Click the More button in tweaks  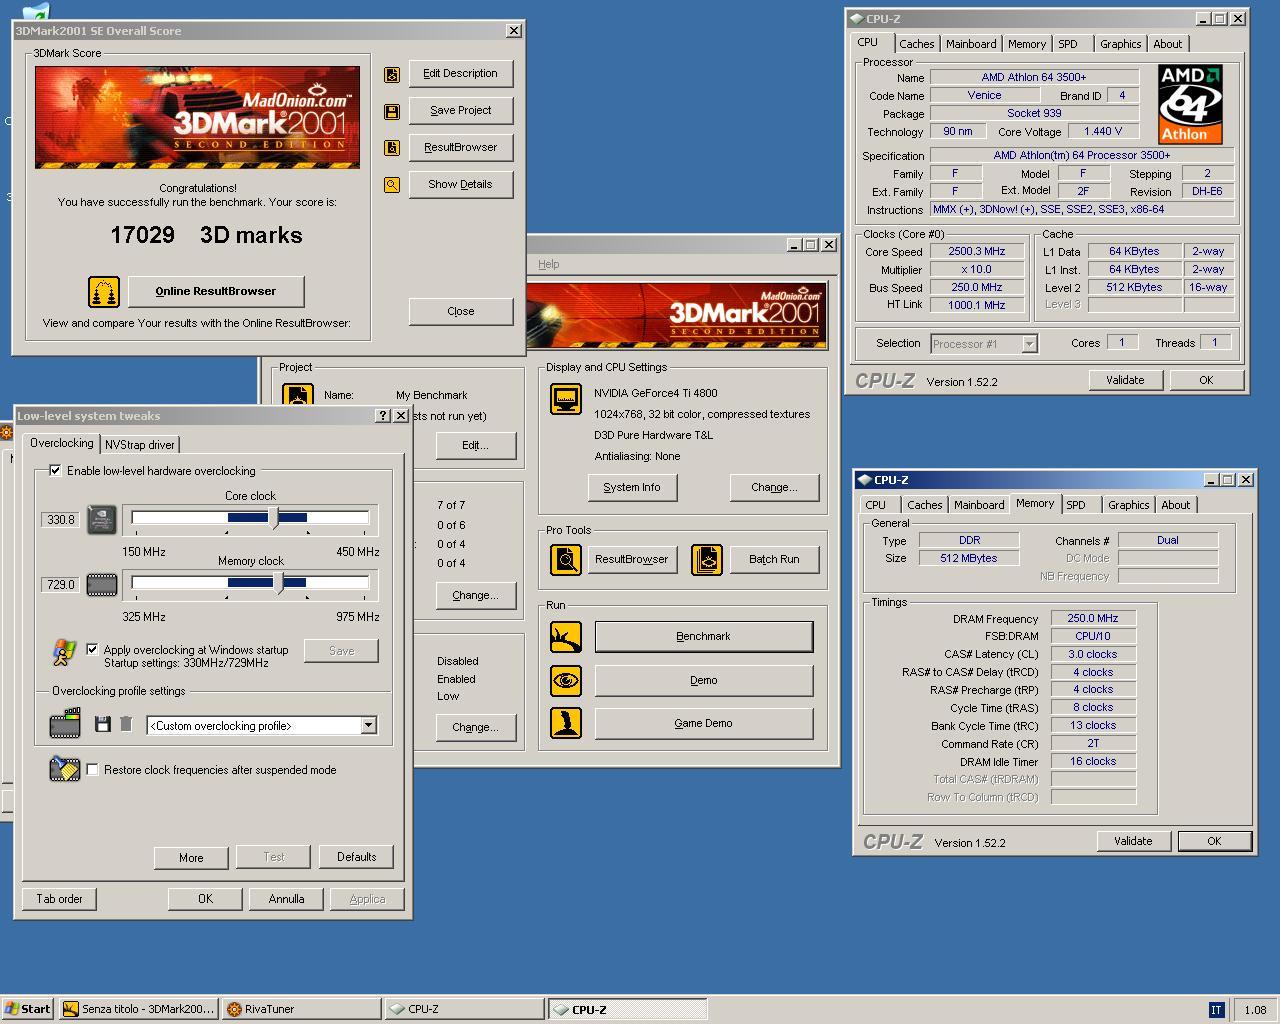point(191,857)
